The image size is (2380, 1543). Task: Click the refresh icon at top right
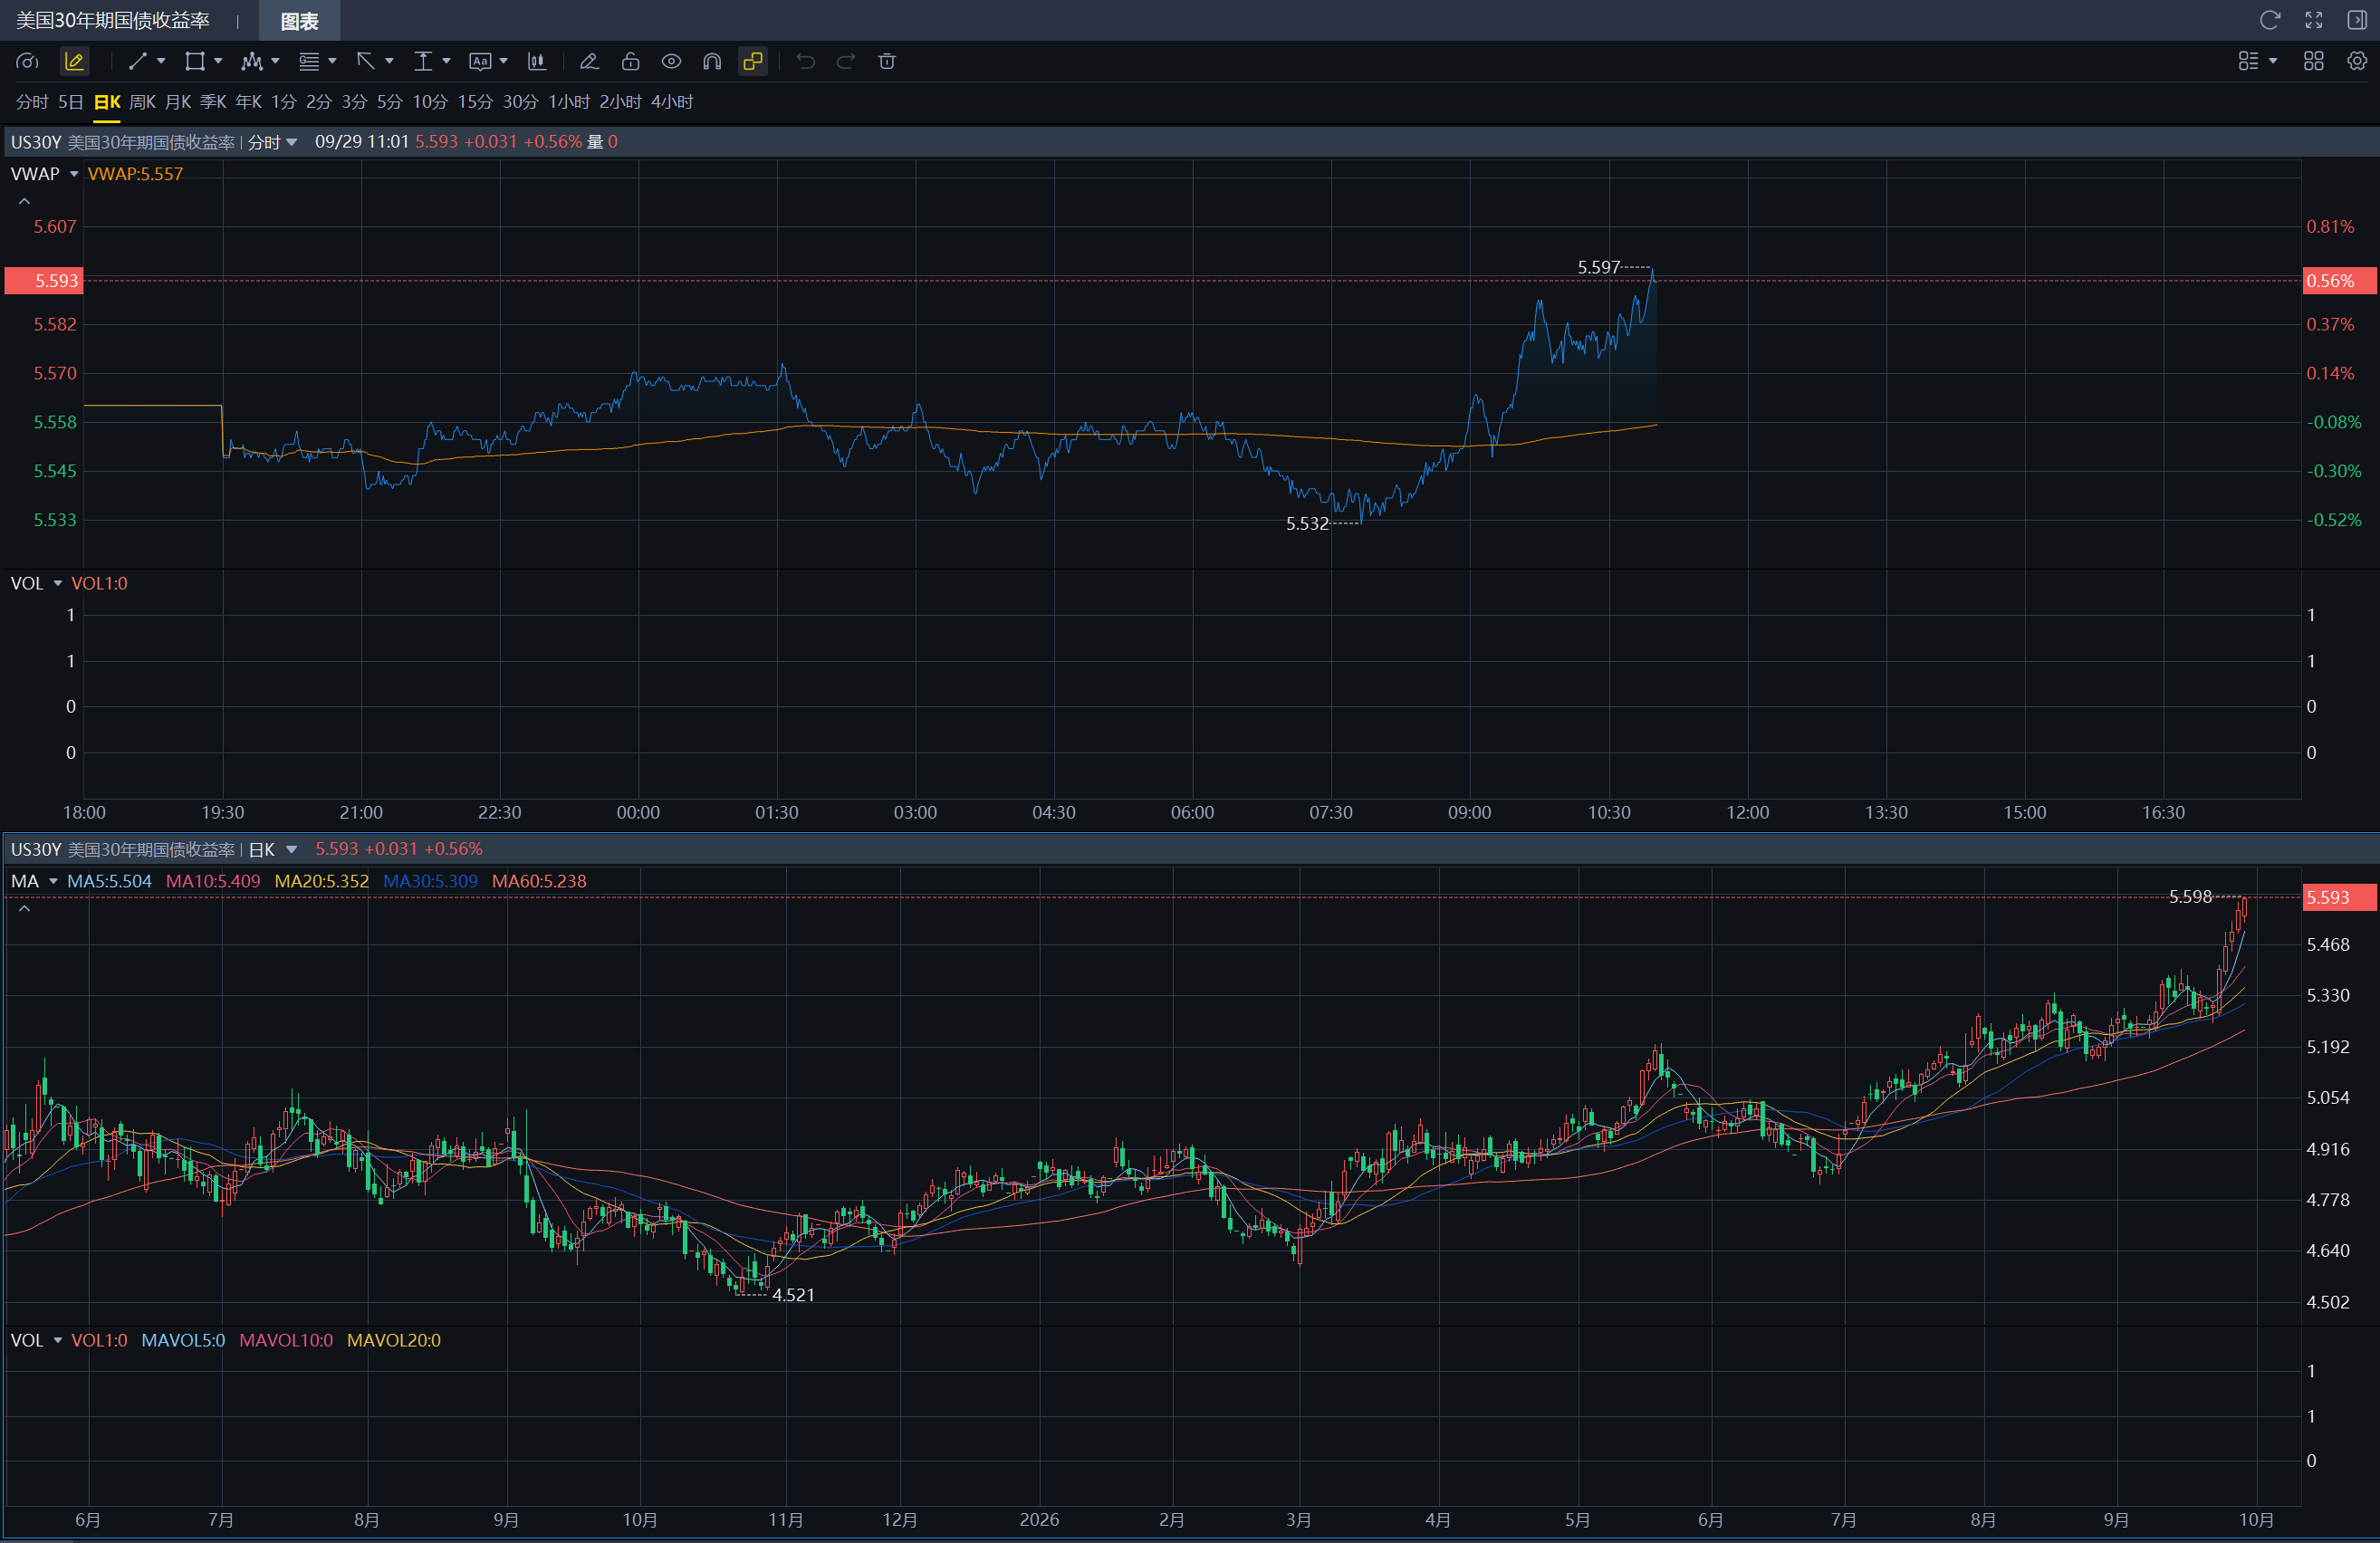(2269, 20)
